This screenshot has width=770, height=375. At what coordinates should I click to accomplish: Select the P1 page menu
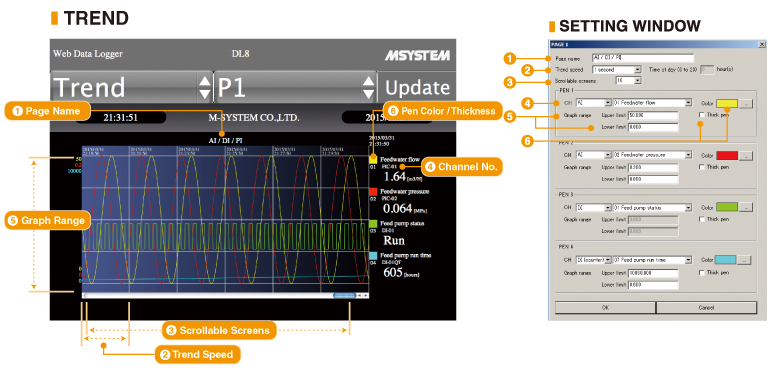[x=295, y=87]
